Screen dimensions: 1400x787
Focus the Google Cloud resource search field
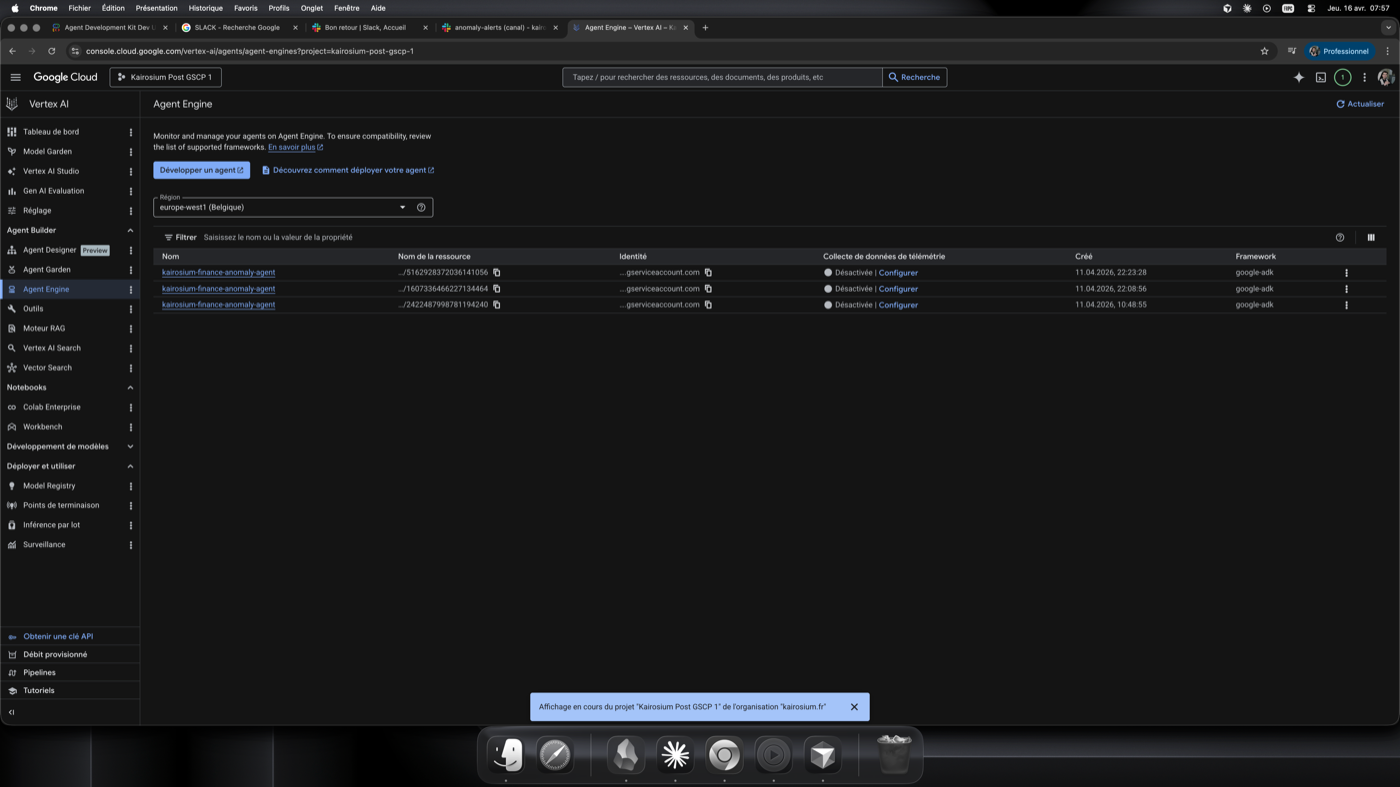[722, 77]
